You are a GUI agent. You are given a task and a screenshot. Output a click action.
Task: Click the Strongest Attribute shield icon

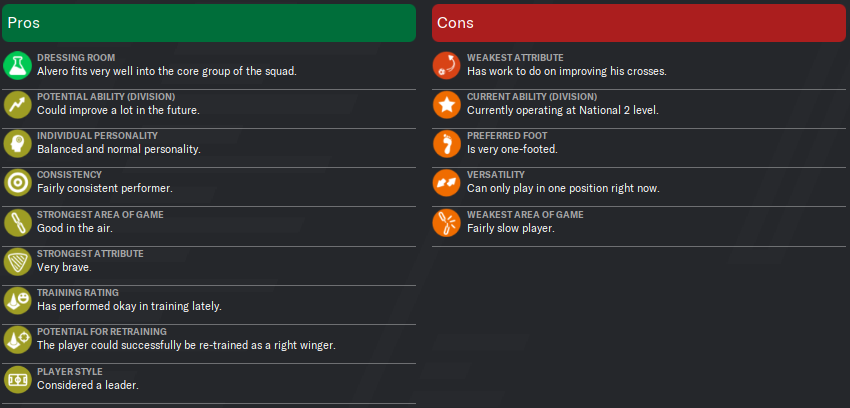point(17,261)
